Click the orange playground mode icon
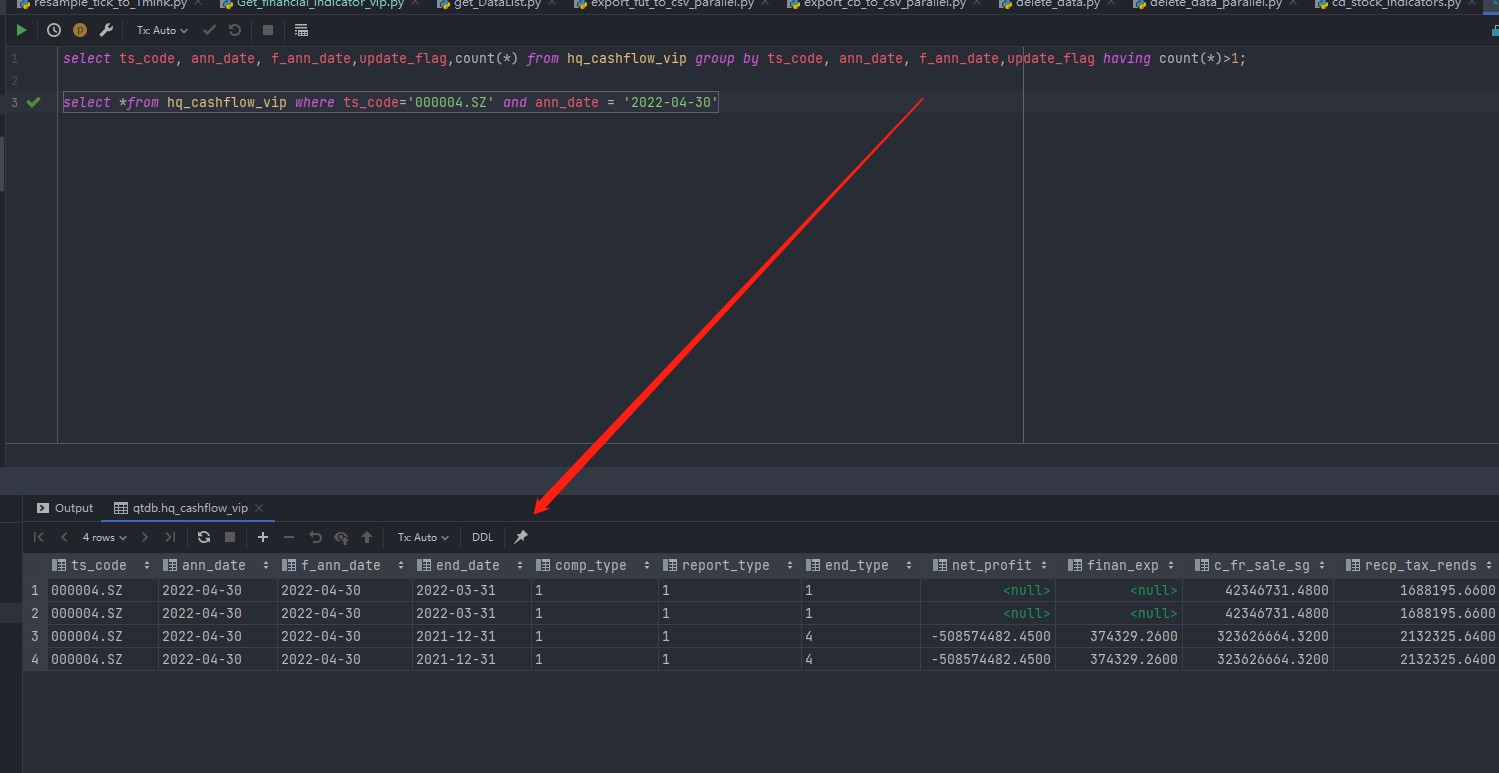This screenshot has height=773, width=1499. (x=80, y=30)
